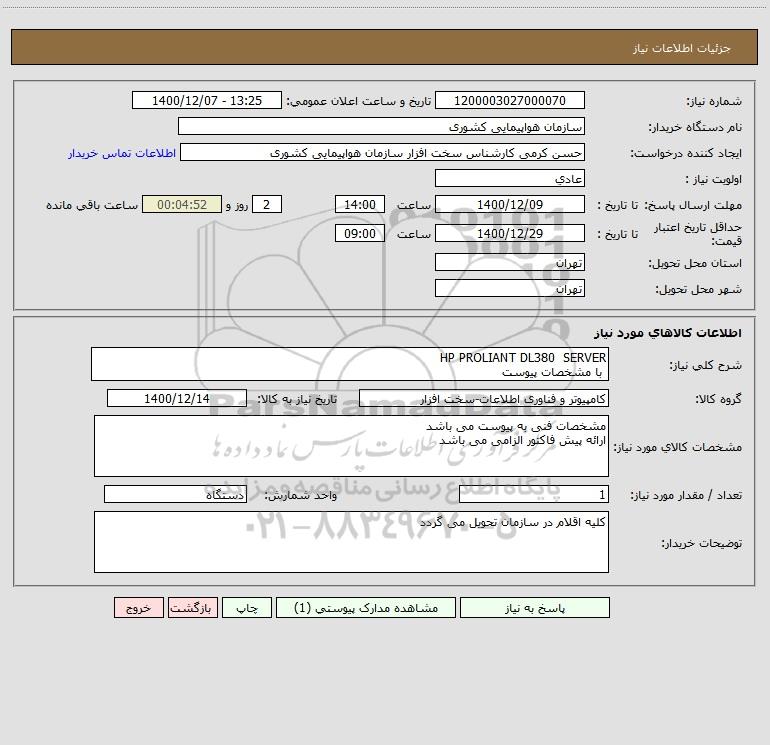Select the شماره نیاز field 1200003027000070
Screen dimensions: 770x745
point(510,100)
